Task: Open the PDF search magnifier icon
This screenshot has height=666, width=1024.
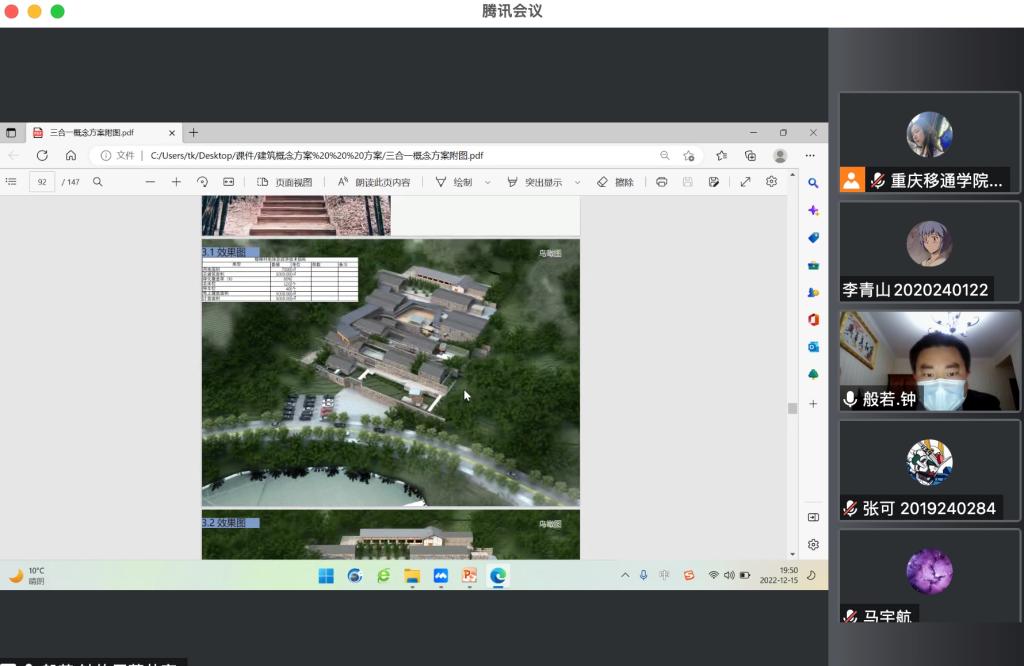Action: coord(98,182)
